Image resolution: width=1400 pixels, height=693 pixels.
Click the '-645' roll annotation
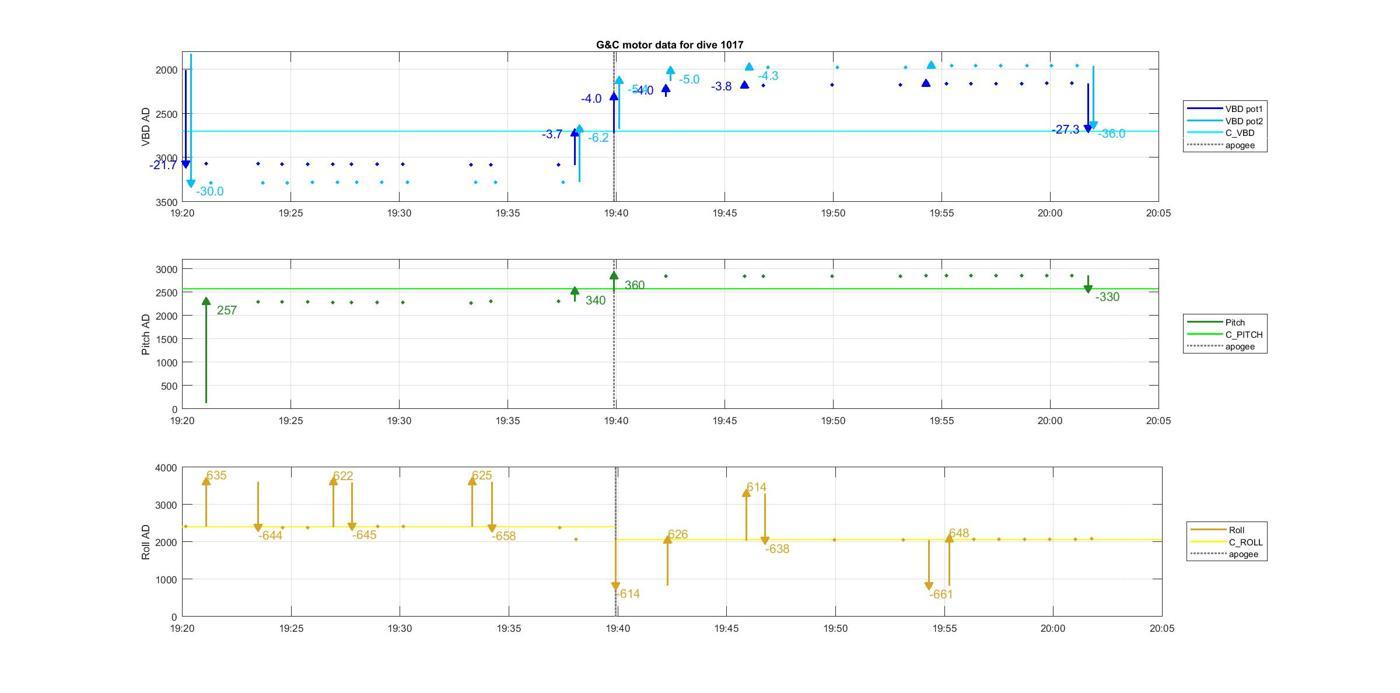coord(364,535)
